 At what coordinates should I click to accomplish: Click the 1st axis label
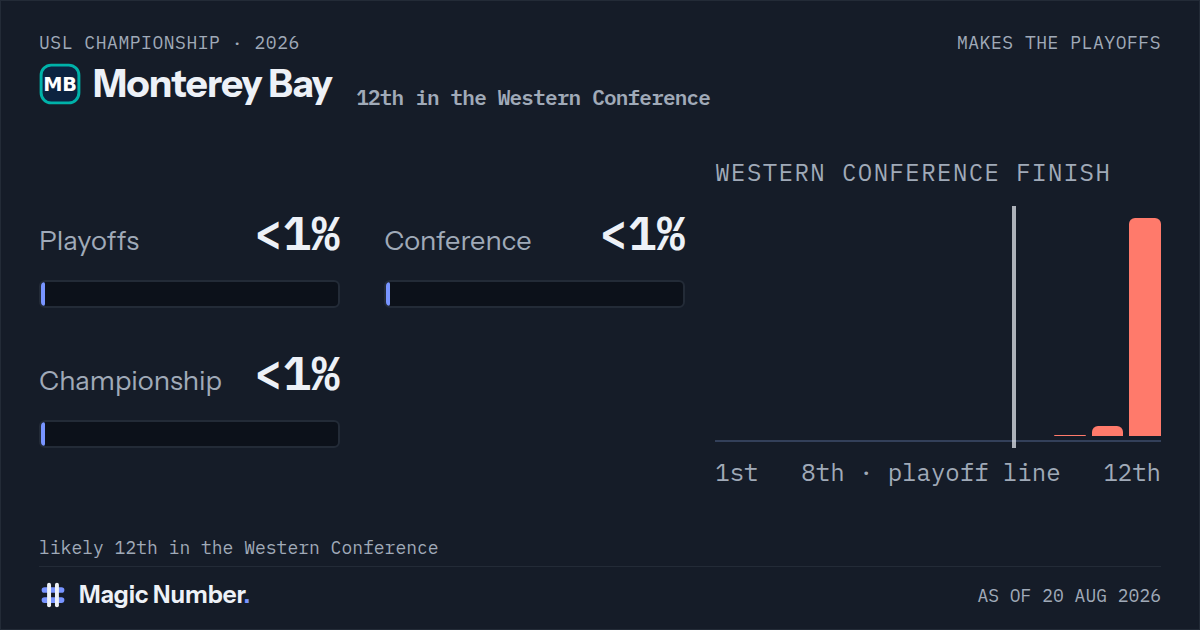tap(737, 473)
